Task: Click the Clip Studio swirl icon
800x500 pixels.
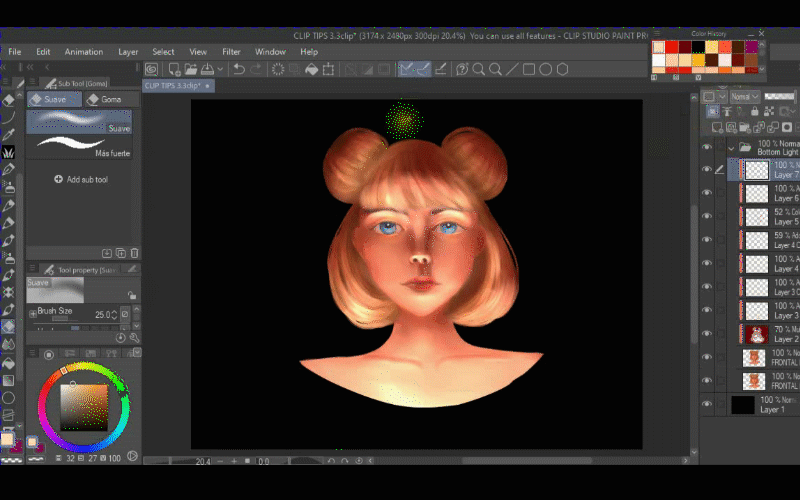Action: point(151,69)
